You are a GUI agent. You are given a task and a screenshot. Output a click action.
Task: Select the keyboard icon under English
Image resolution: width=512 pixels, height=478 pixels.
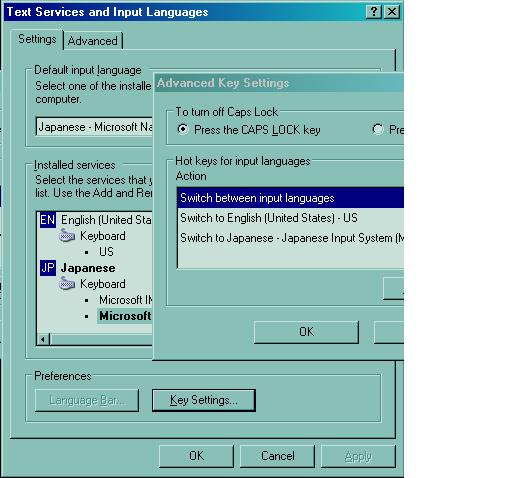pyautogui.click(x=67, y=236)
